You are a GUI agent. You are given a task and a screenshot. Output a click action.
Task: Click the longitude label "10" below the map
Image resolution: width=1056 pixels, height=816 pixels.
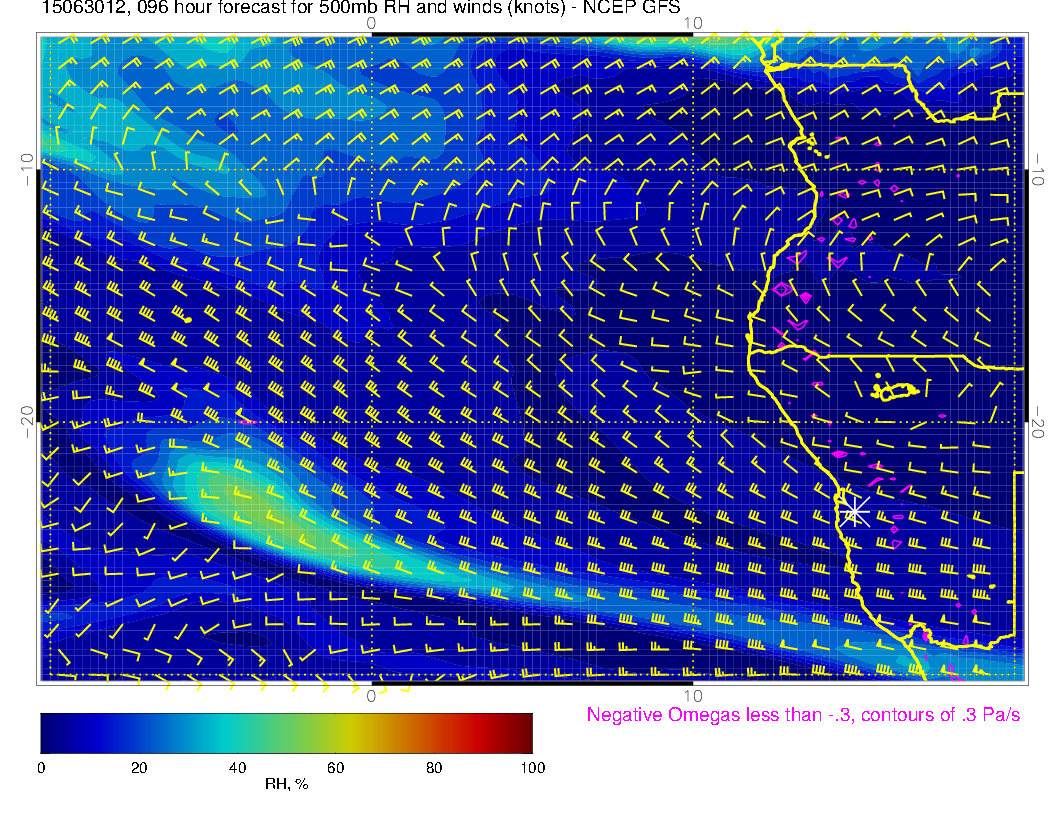point(693,695)
